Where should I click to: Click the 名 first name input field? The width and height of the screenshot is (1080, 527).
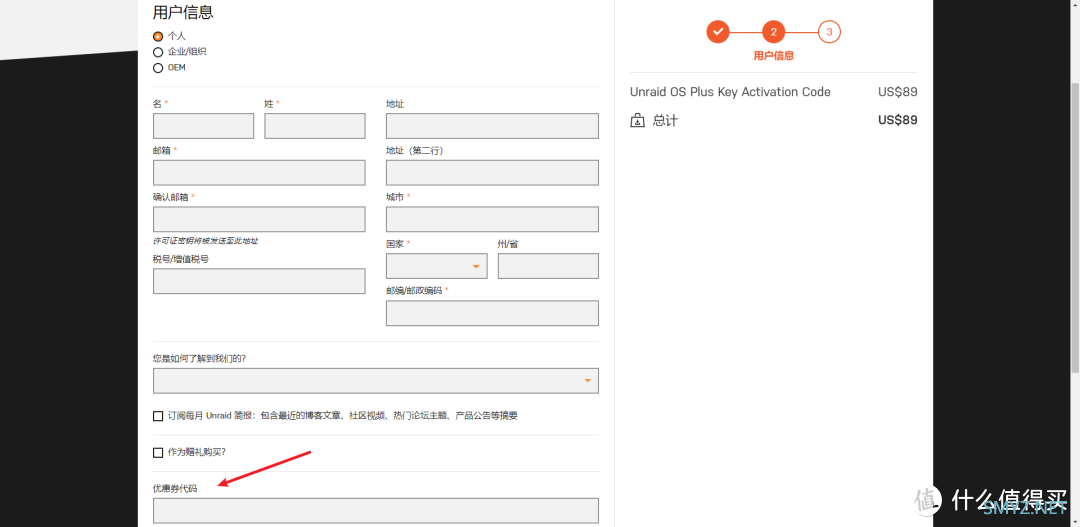coord(203,126)
